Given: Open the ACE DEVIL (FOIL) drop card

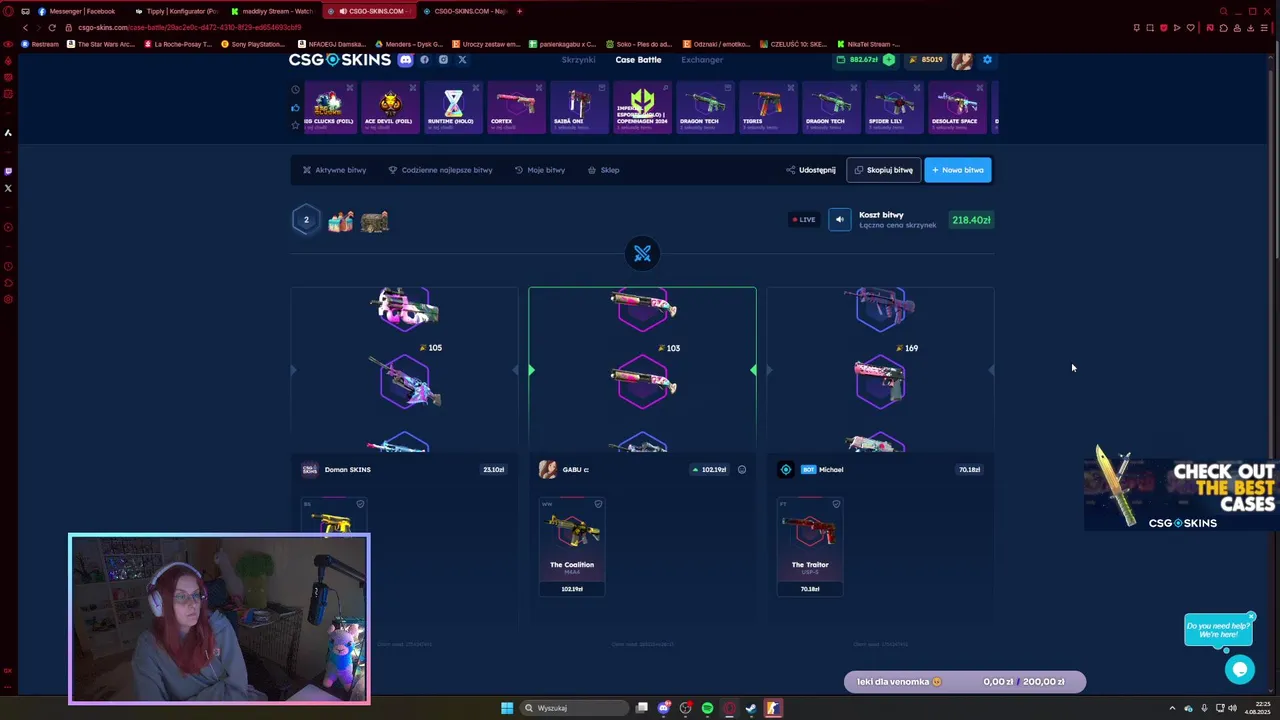Looking at the screenshot, I should 389,107.
